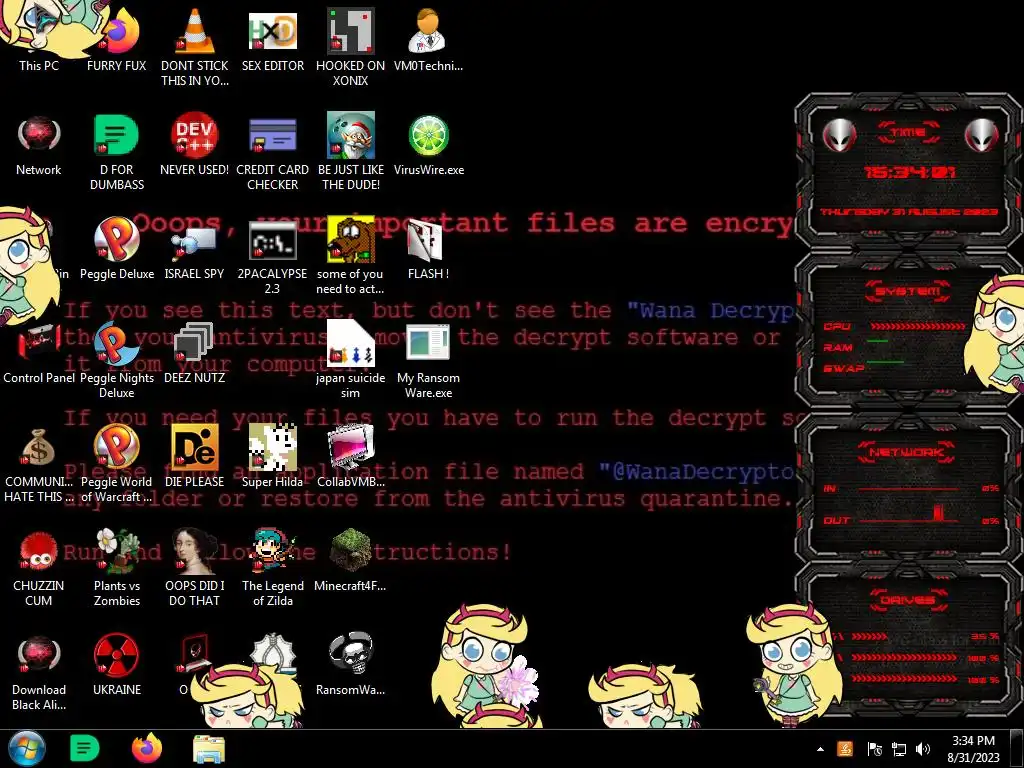Screen dimensions: 1024x768
Task: Select the DIE PLEASE shortcut
Action: 195,456
